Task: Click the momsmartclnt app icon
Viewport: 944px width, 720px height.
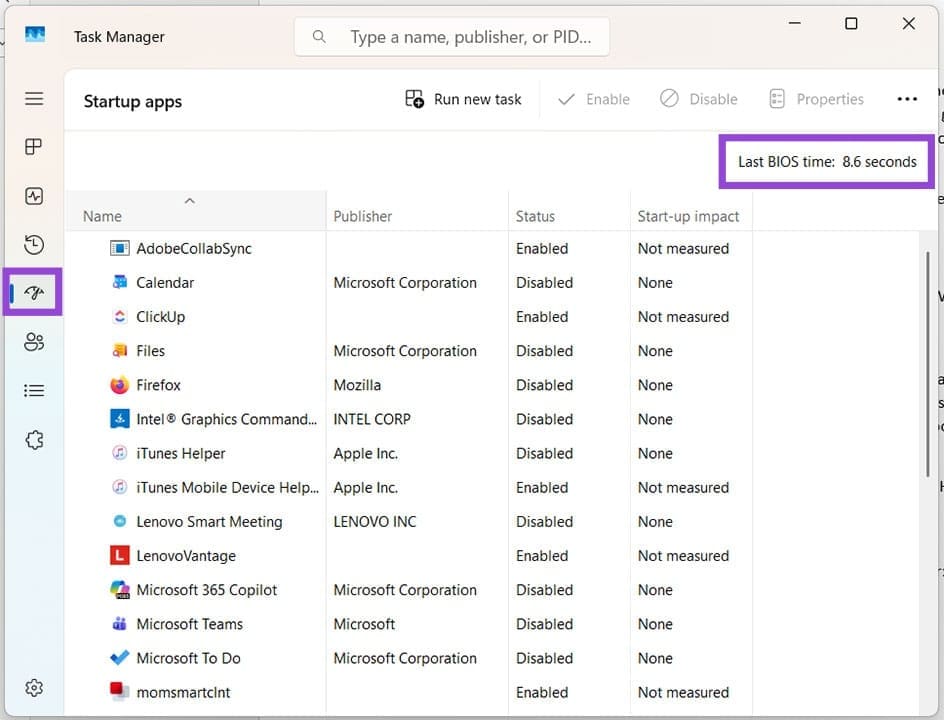Action: [120, 691]
